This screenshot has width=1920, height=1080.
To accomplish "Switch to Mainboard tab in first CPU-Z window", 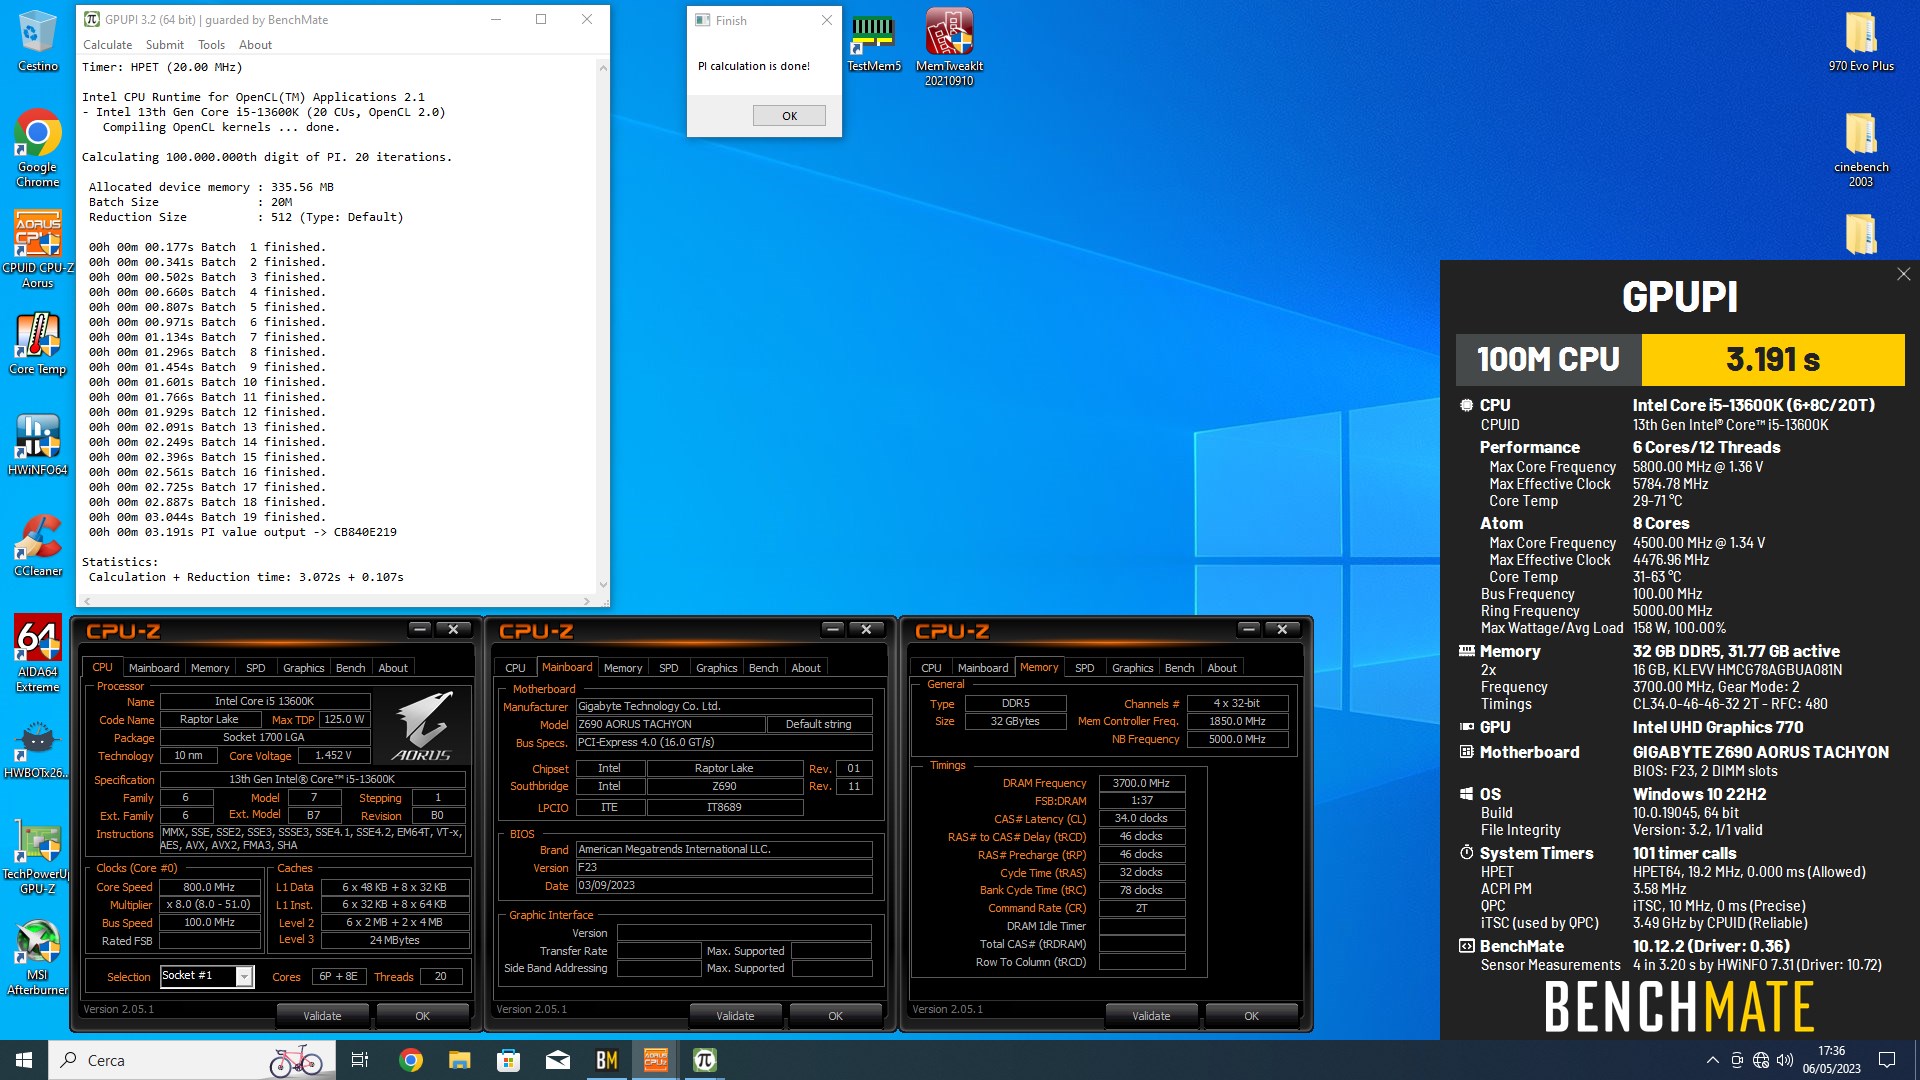I will pos(154,668).
